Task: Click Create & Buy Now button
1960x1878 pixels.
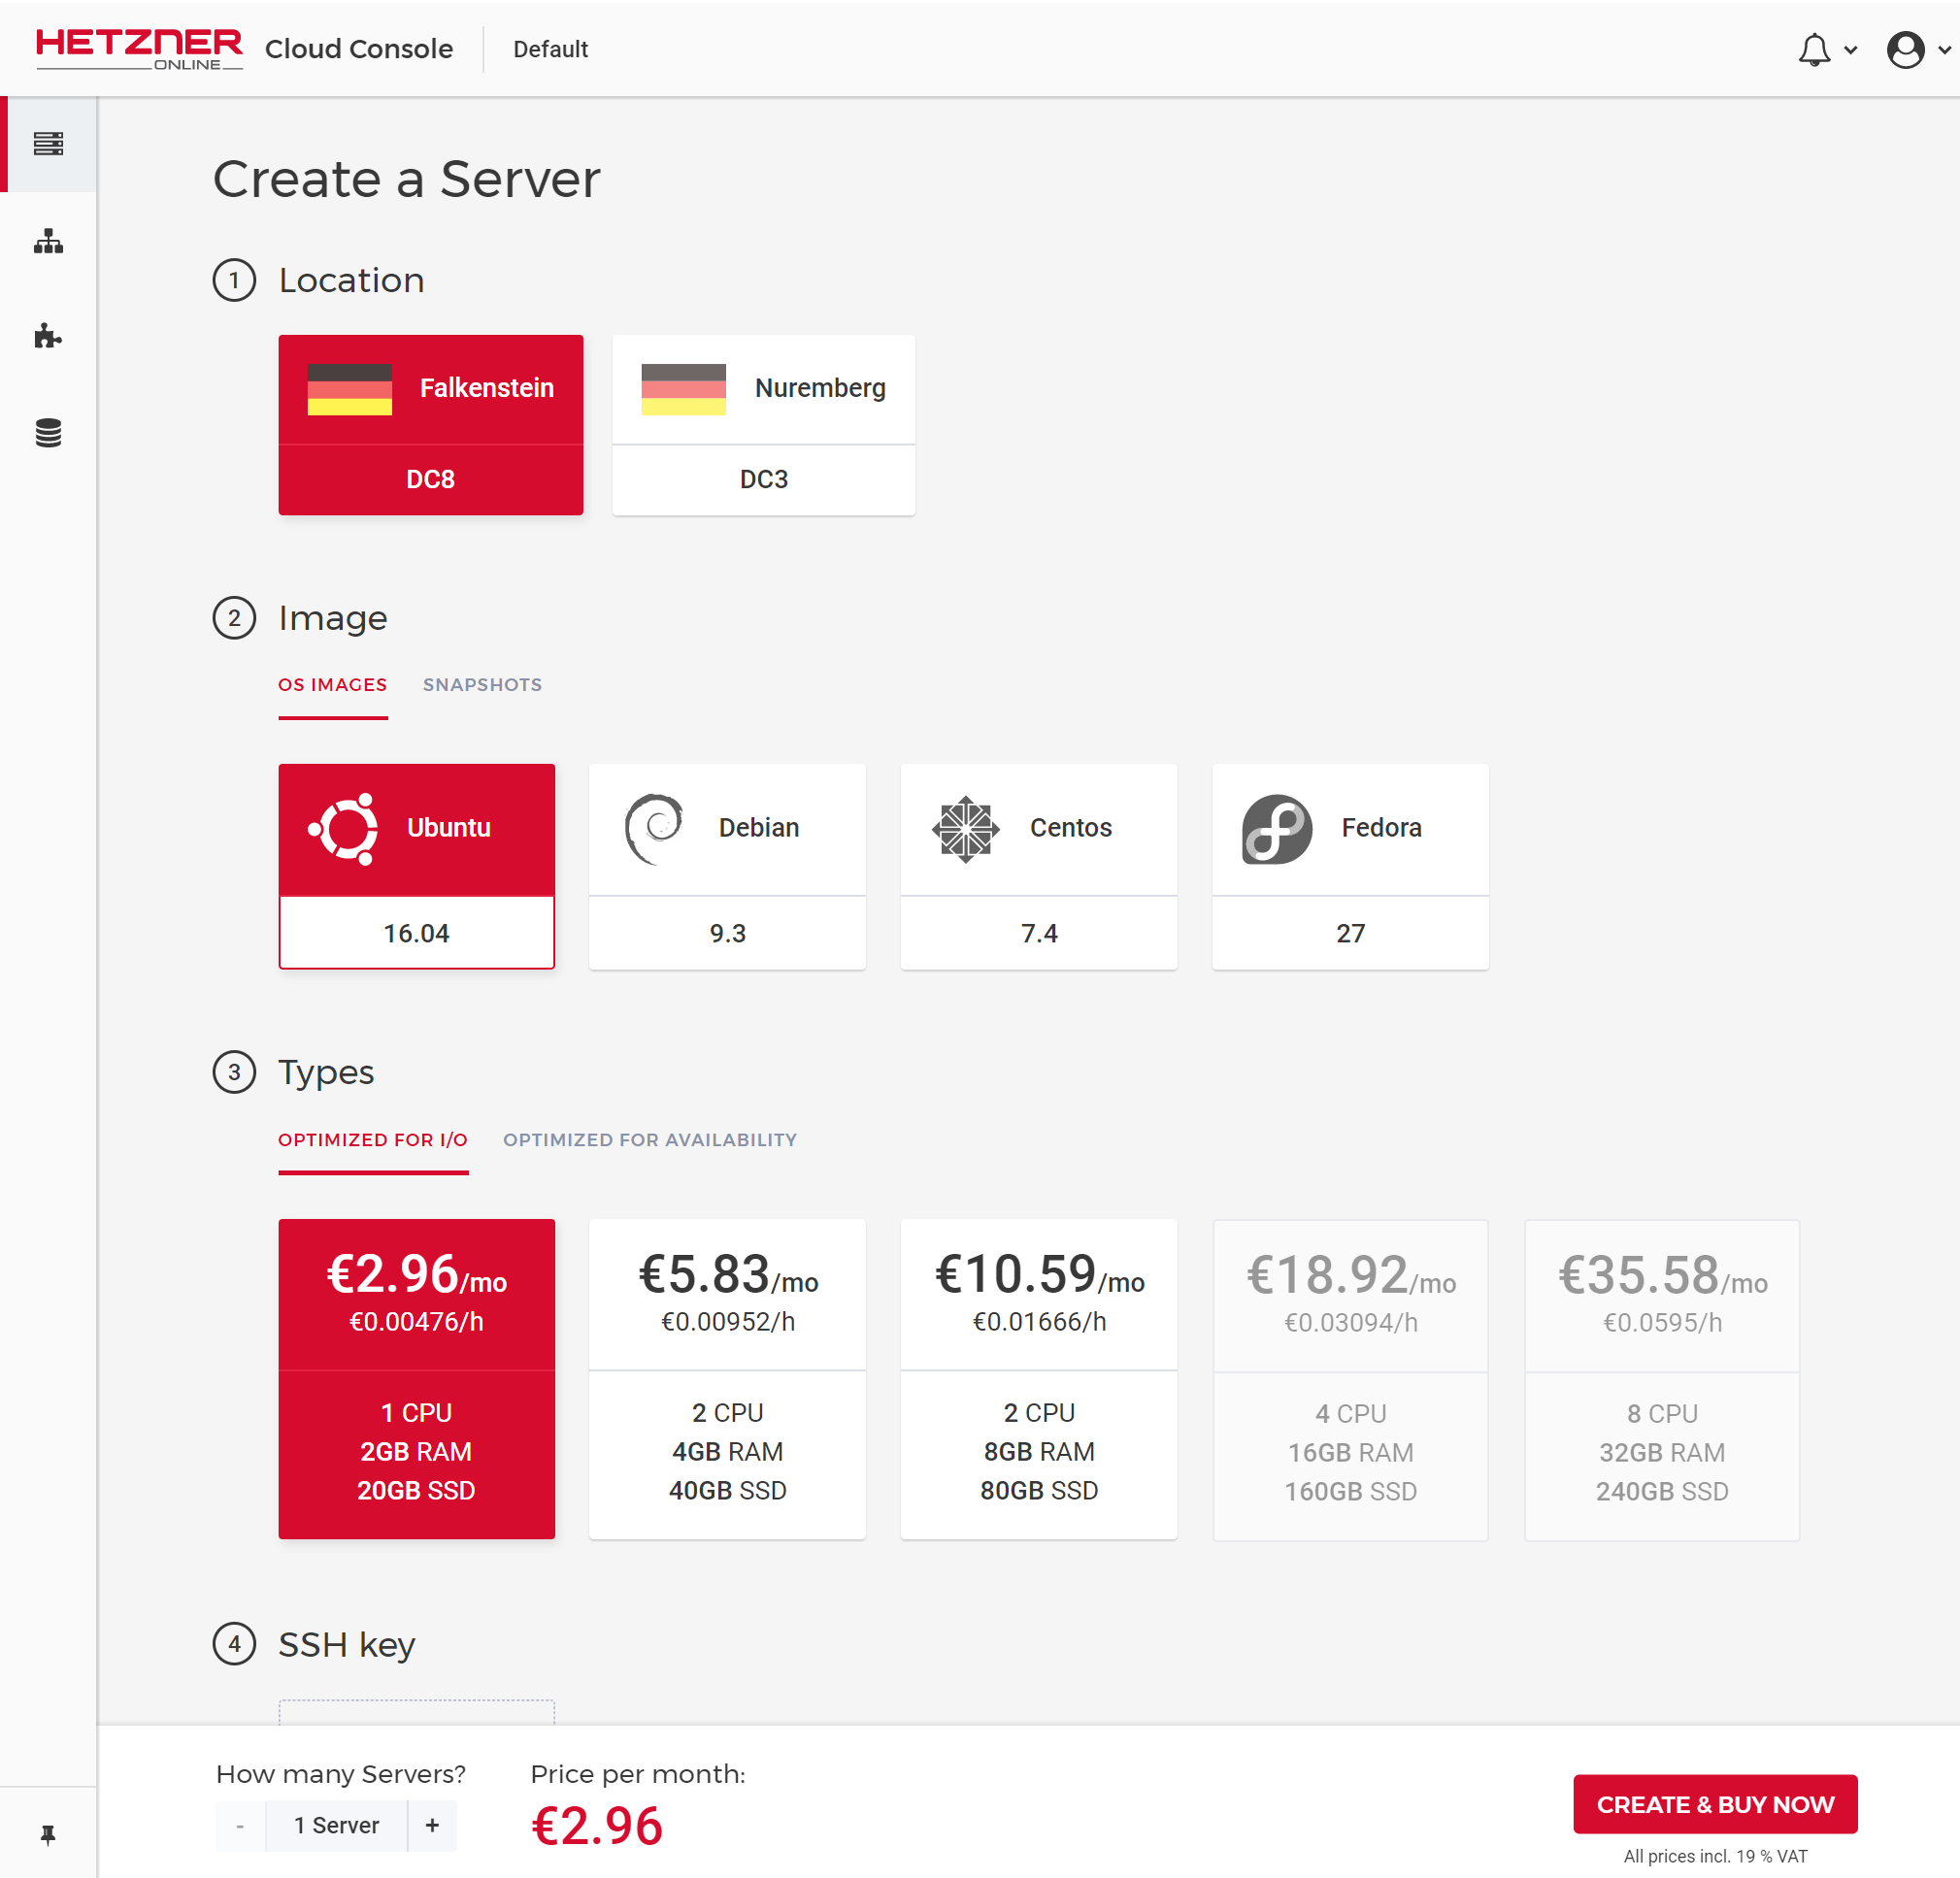Action: (1714, 1804)
